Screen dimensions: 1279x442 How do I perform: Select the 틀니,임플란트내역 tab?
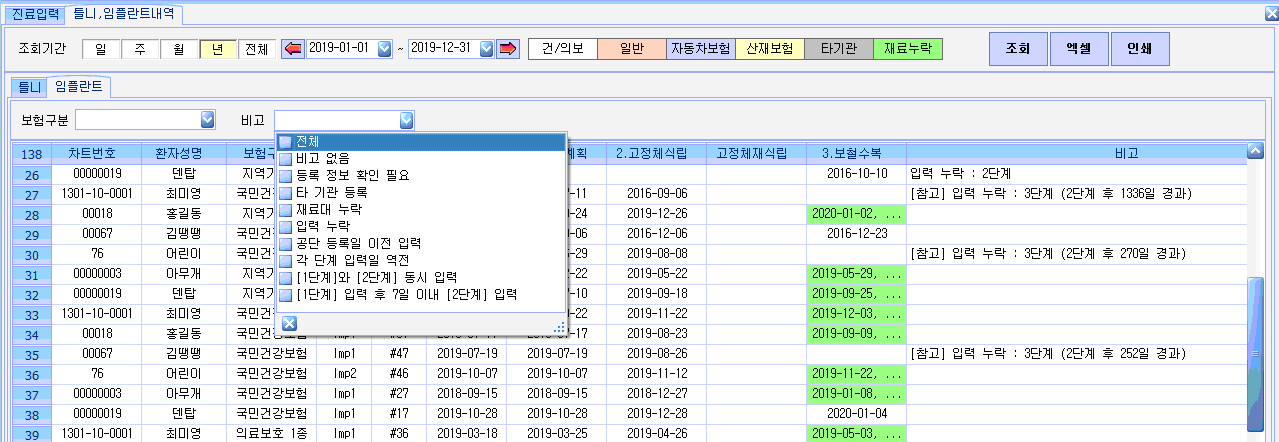(x=125, y=14)
